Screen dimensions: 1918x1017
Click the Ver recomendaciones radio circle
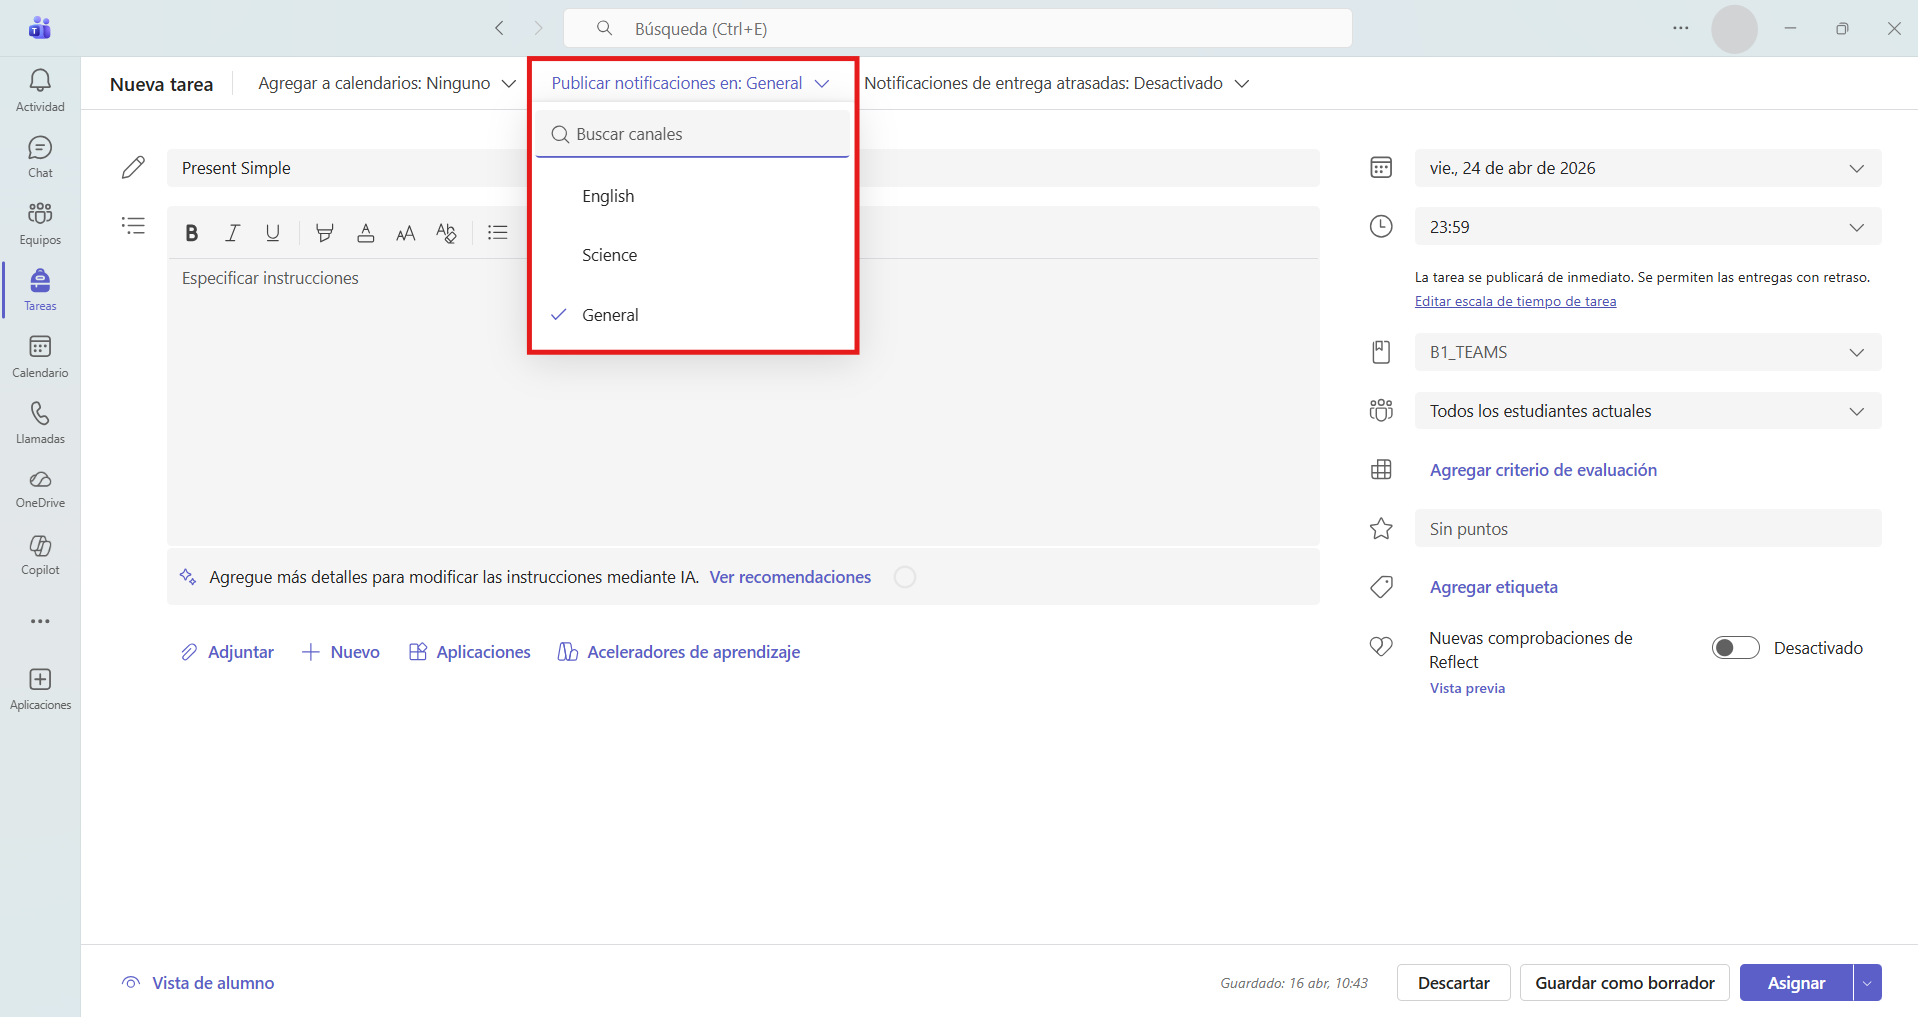click(x=905, y=577)
